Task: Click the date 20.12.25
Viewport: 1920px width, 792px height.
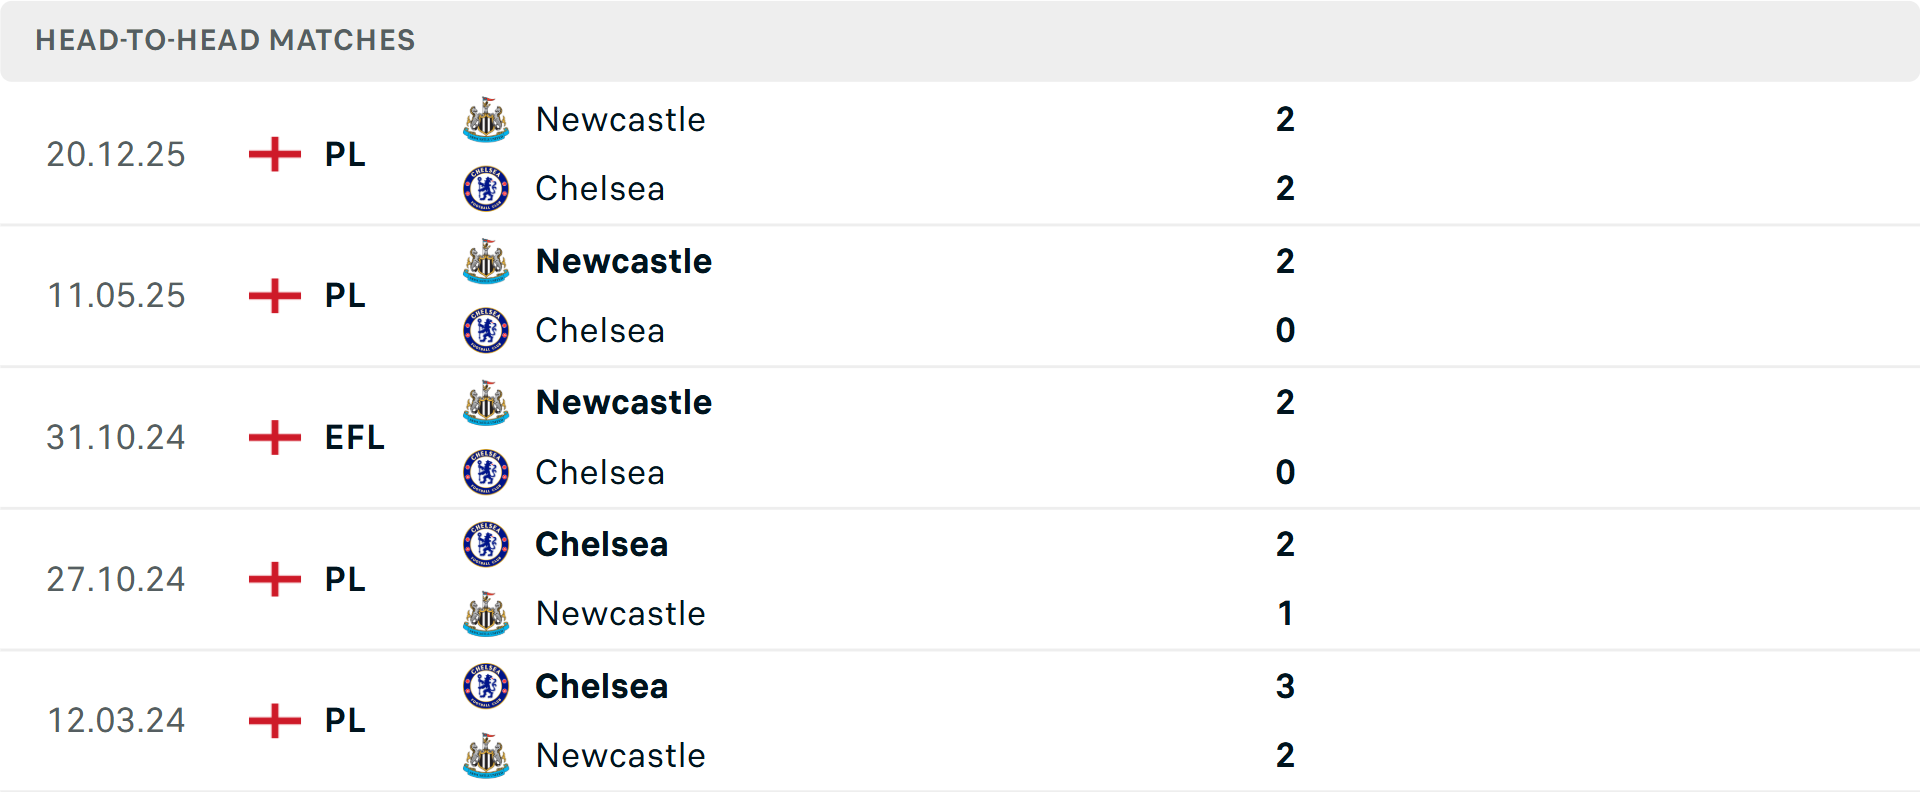Action: pos(116,154)
